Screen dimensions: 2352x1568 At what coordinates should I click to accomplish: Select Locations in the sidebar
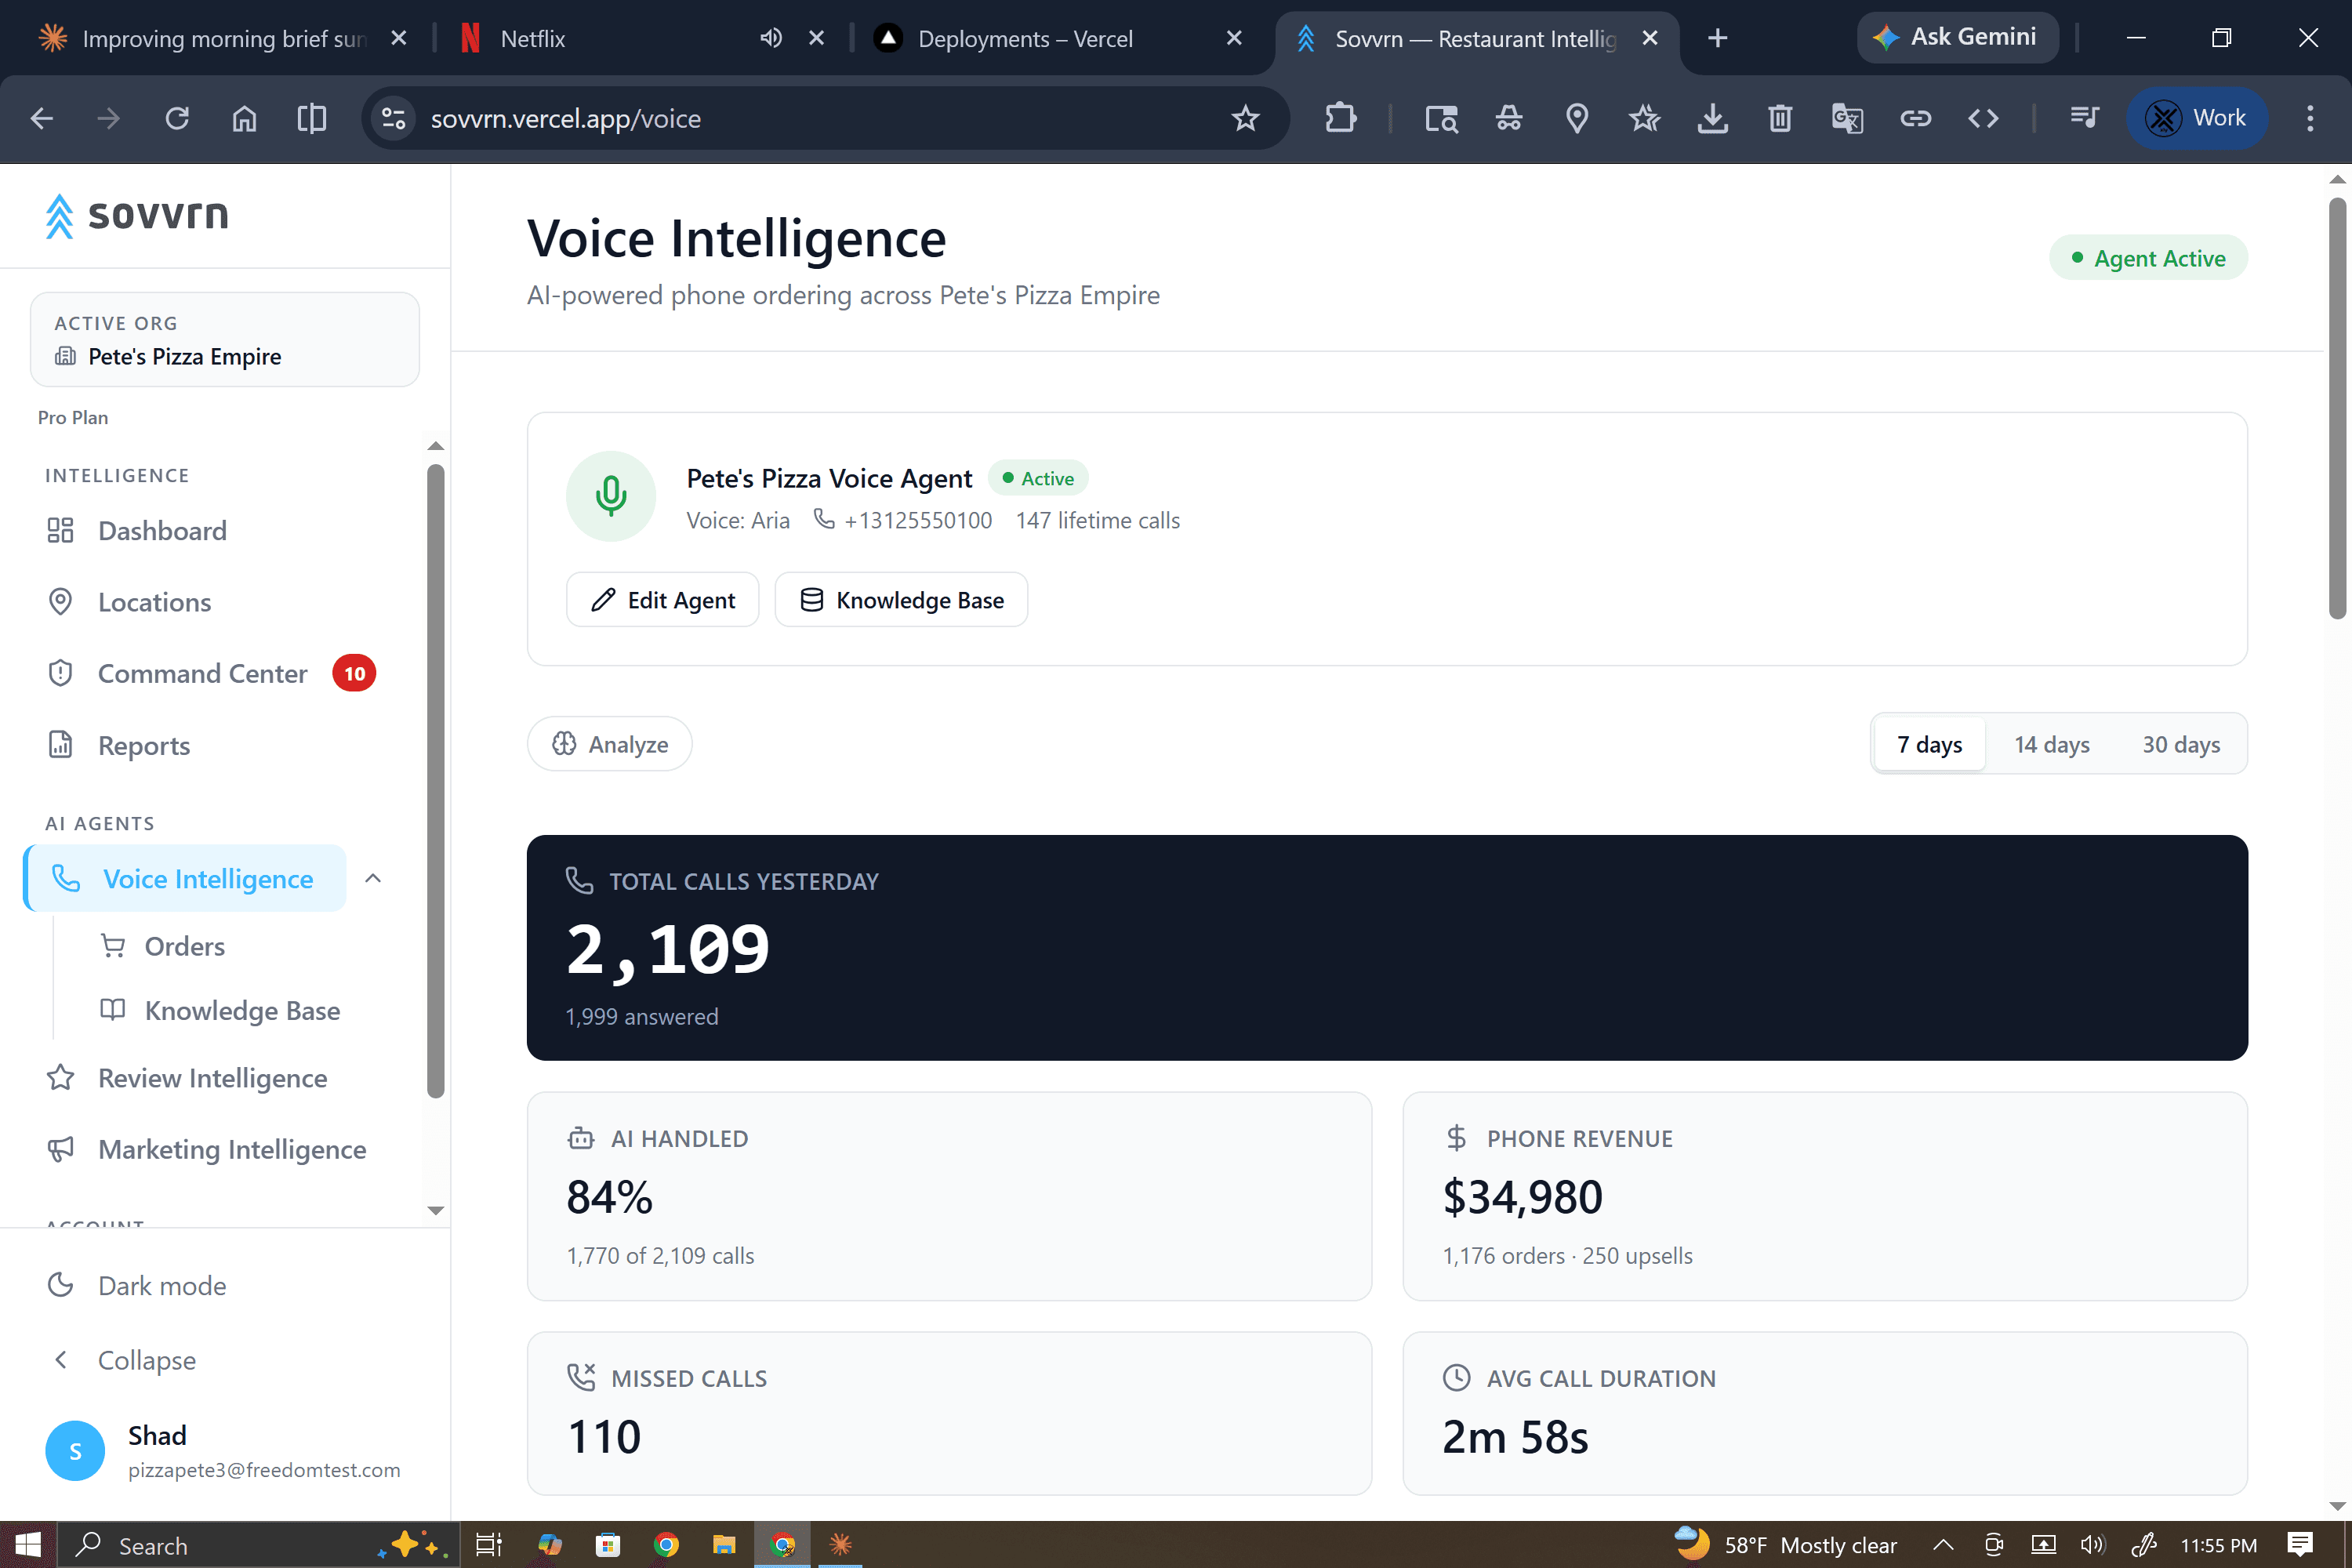point(154,601)
